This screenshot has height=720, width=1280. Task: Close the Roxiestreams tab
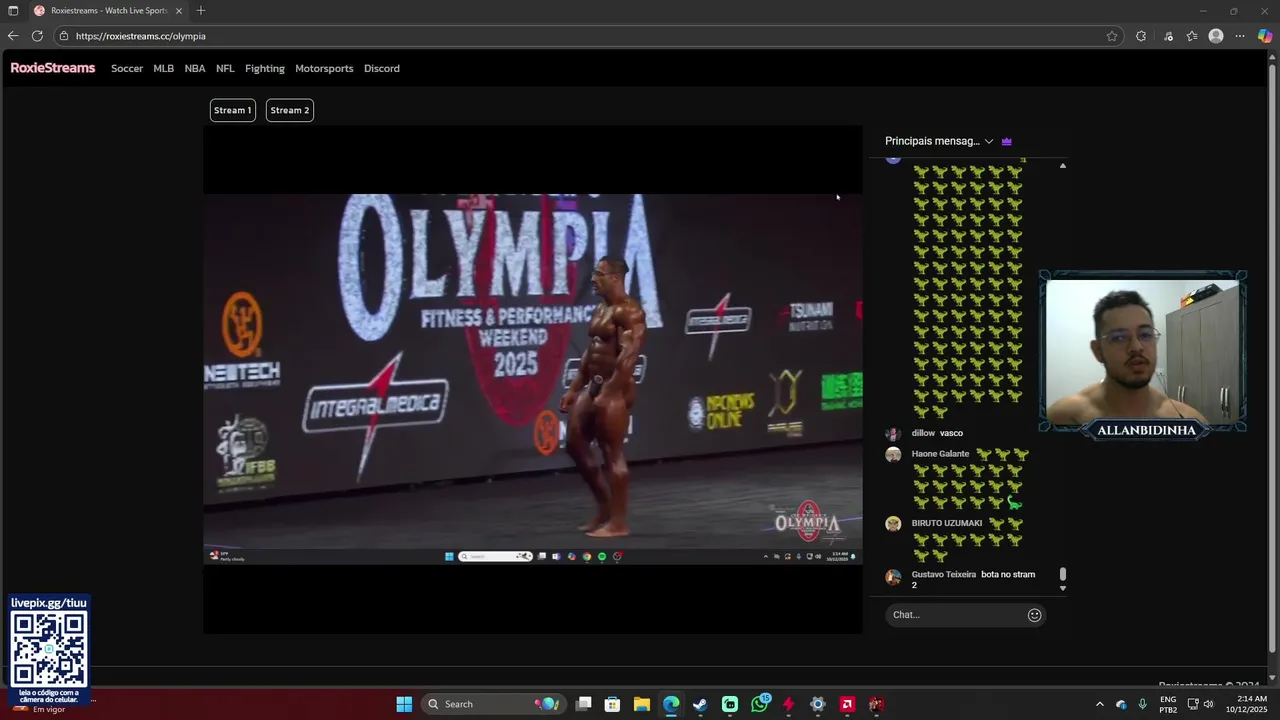179,11
